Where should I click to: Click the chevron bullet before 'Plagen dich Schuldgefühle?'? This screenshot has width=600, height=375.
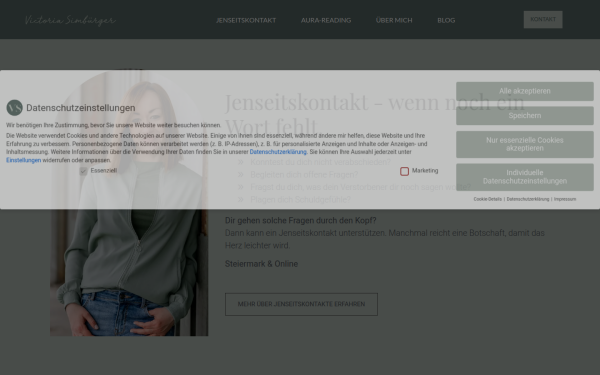(x=241, y=199)
